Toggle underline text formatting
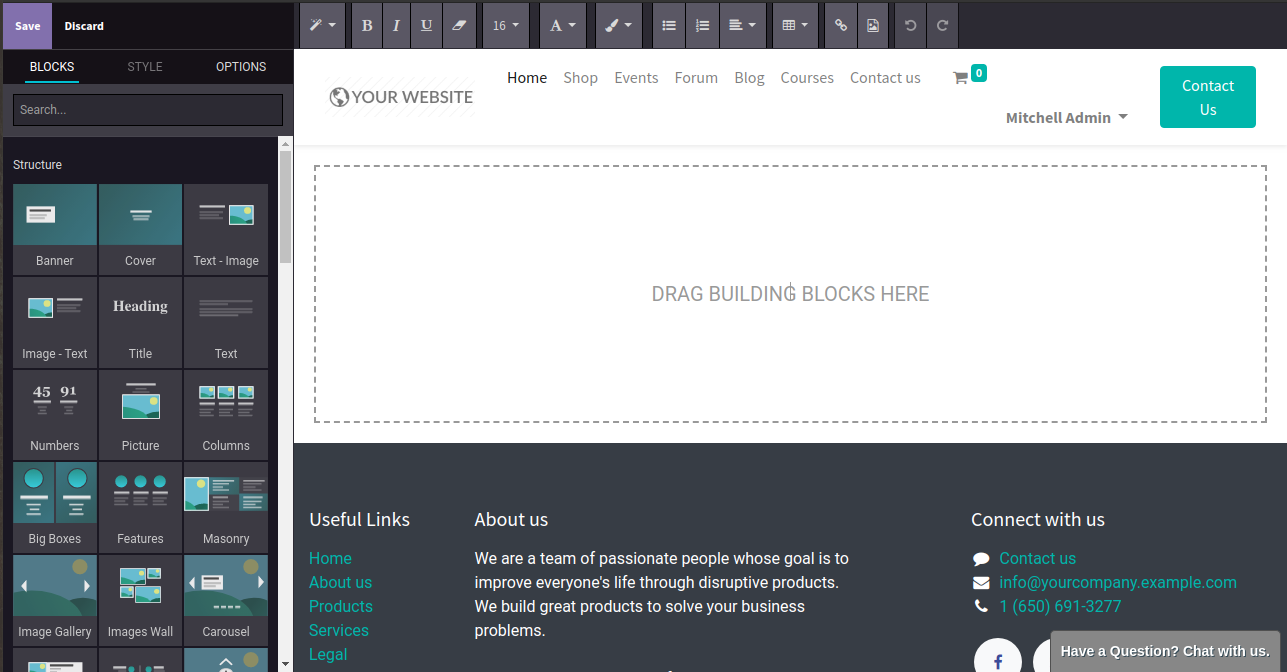This screenshot has height=672, width=1287. tap(426, 25)
